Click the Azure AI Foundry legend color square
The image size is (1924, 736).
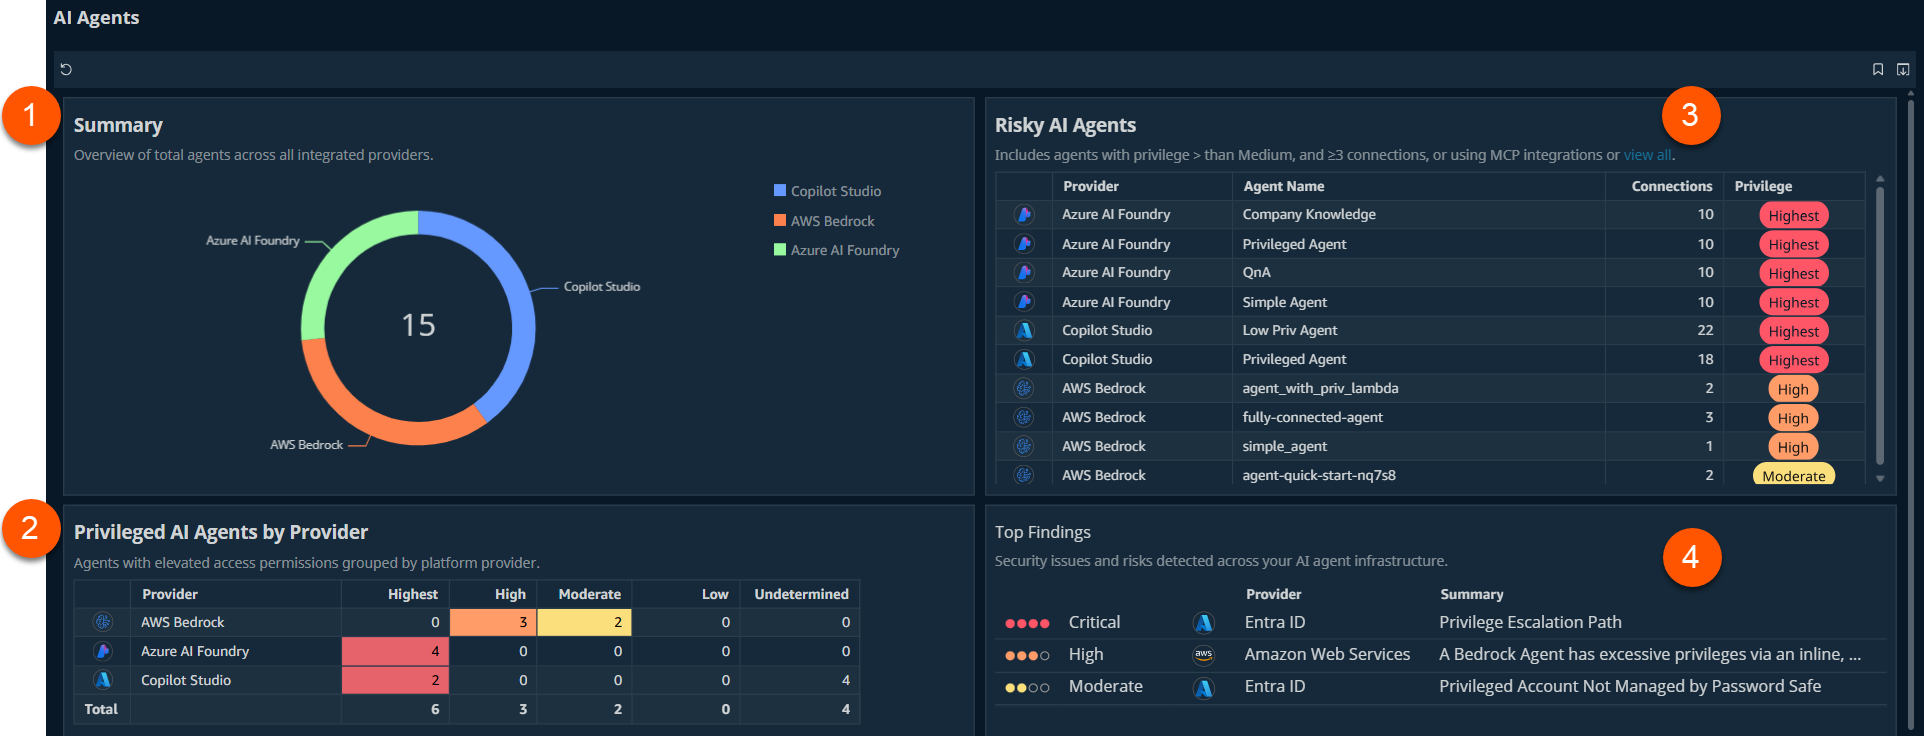click(780, 249)
